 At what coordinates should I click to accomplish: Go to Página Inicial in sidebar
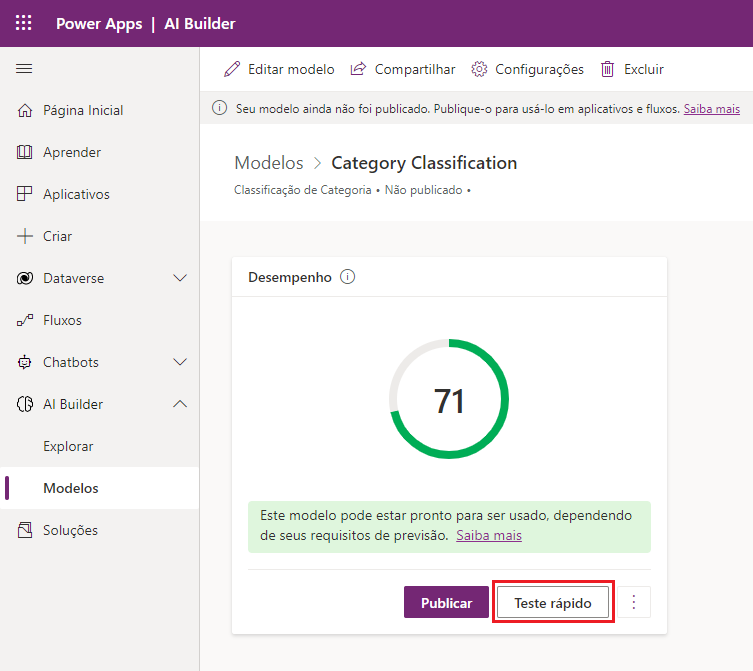click(x=99, y=110)
